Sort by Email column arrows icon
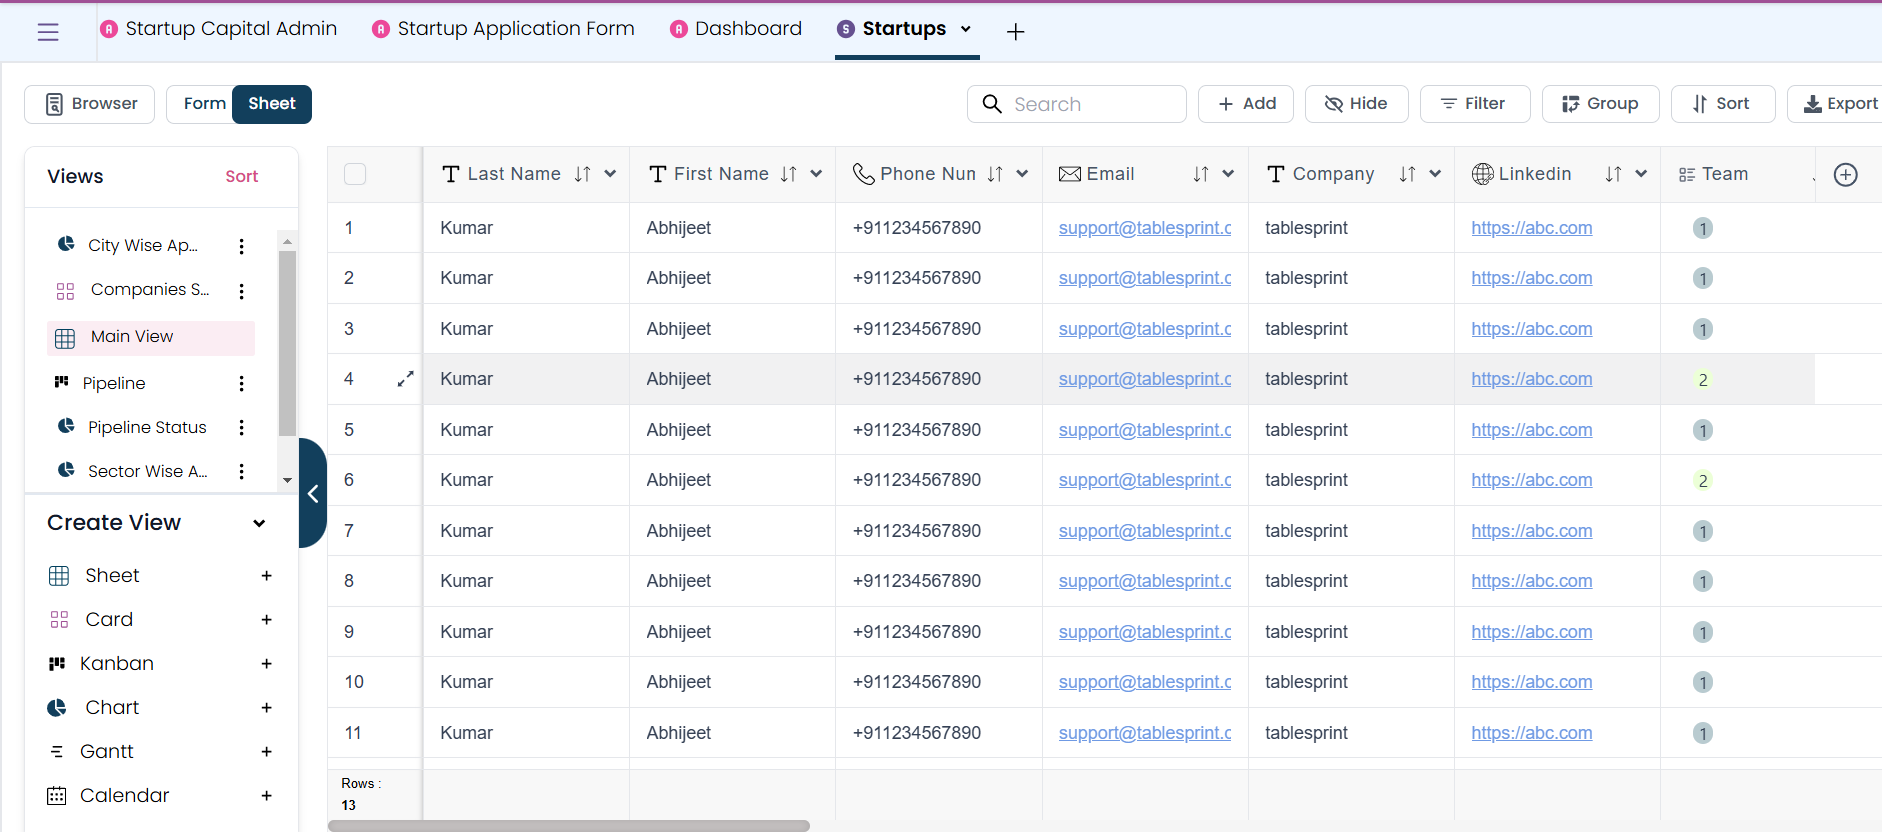1882x832 pixels. coord(1201,174)
